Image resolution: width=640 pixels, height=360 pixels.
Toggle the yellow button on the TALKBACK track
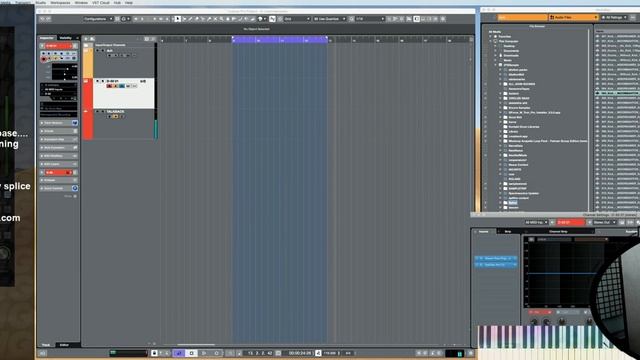(116, 117)
